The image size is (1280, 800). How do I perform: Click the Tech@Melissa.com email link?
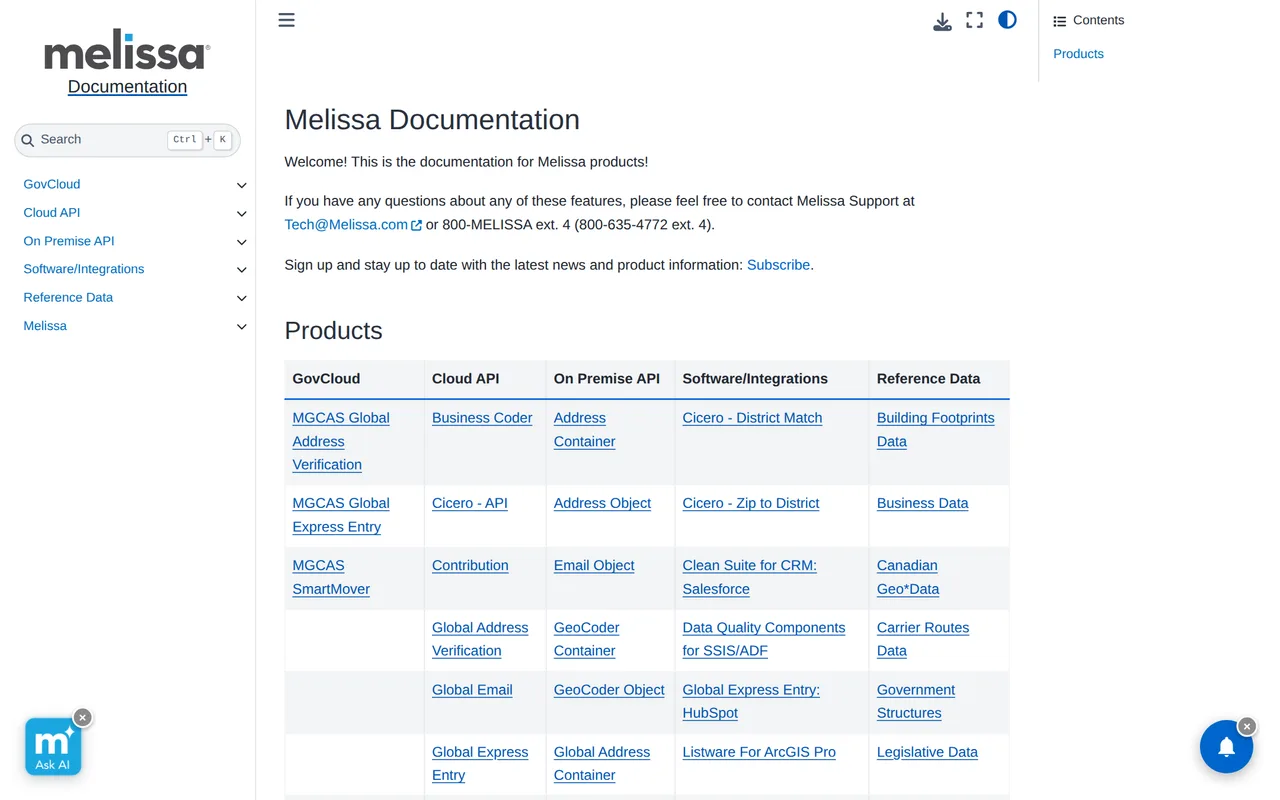coord(346,225)
